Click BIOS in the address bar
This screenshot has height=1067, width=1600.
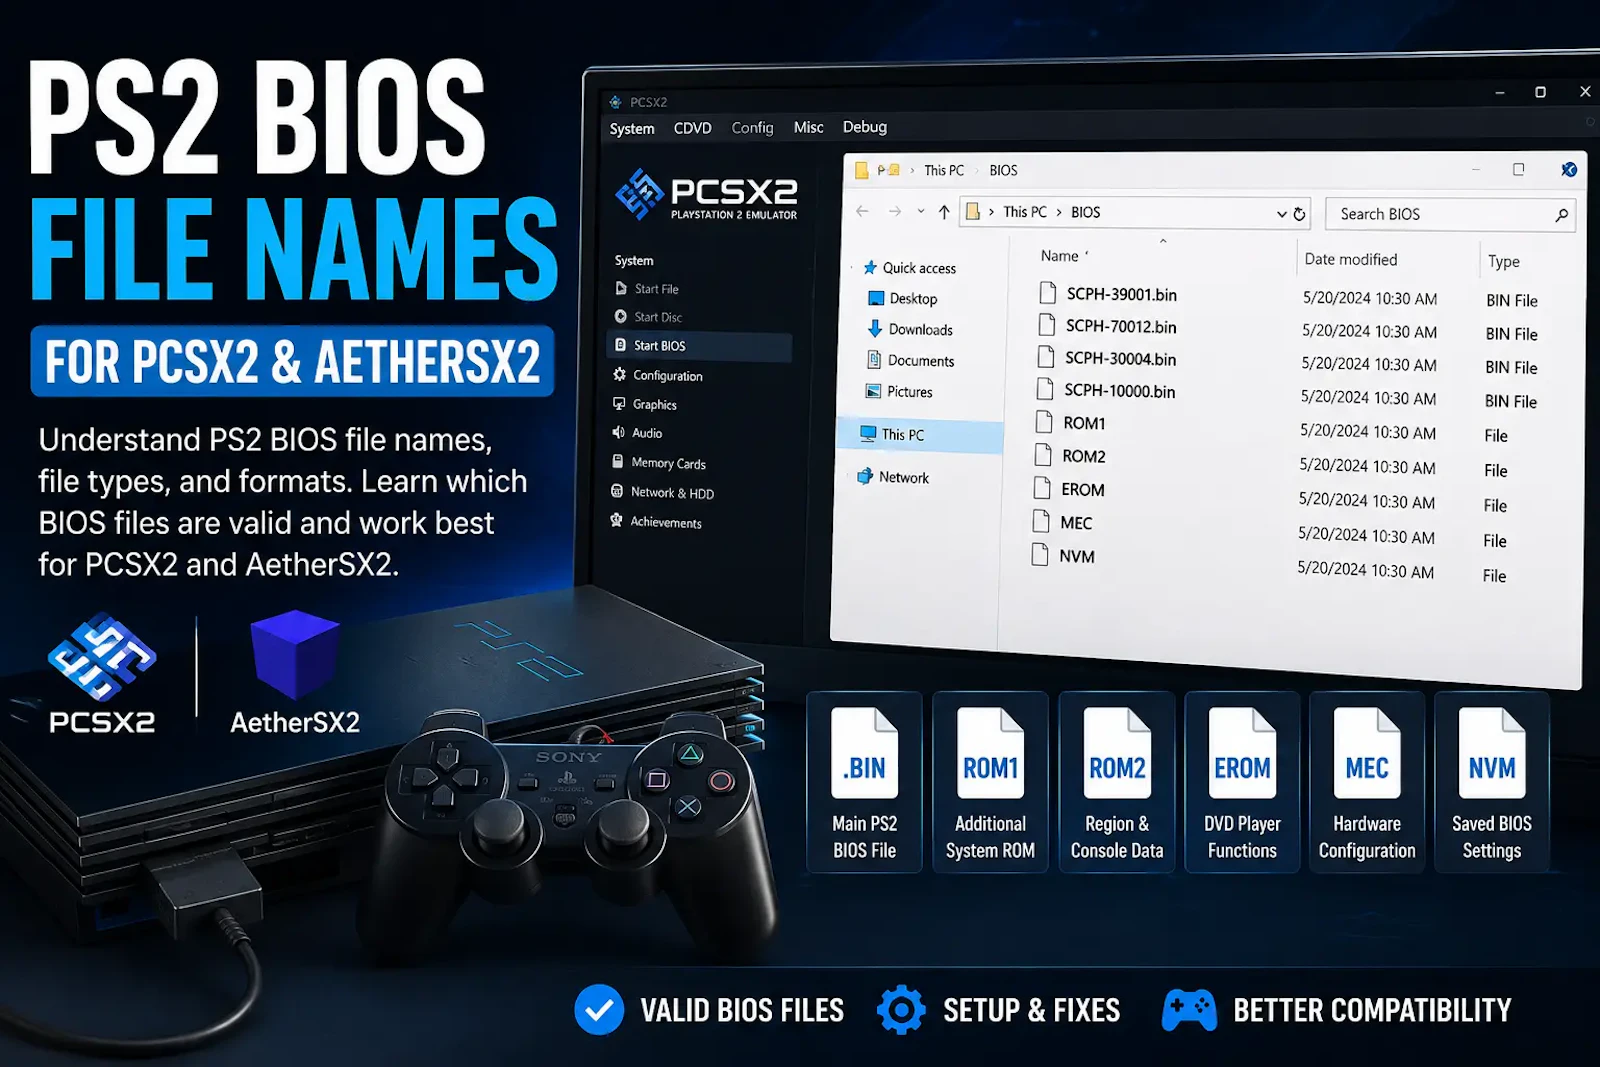click(1085, 212)
